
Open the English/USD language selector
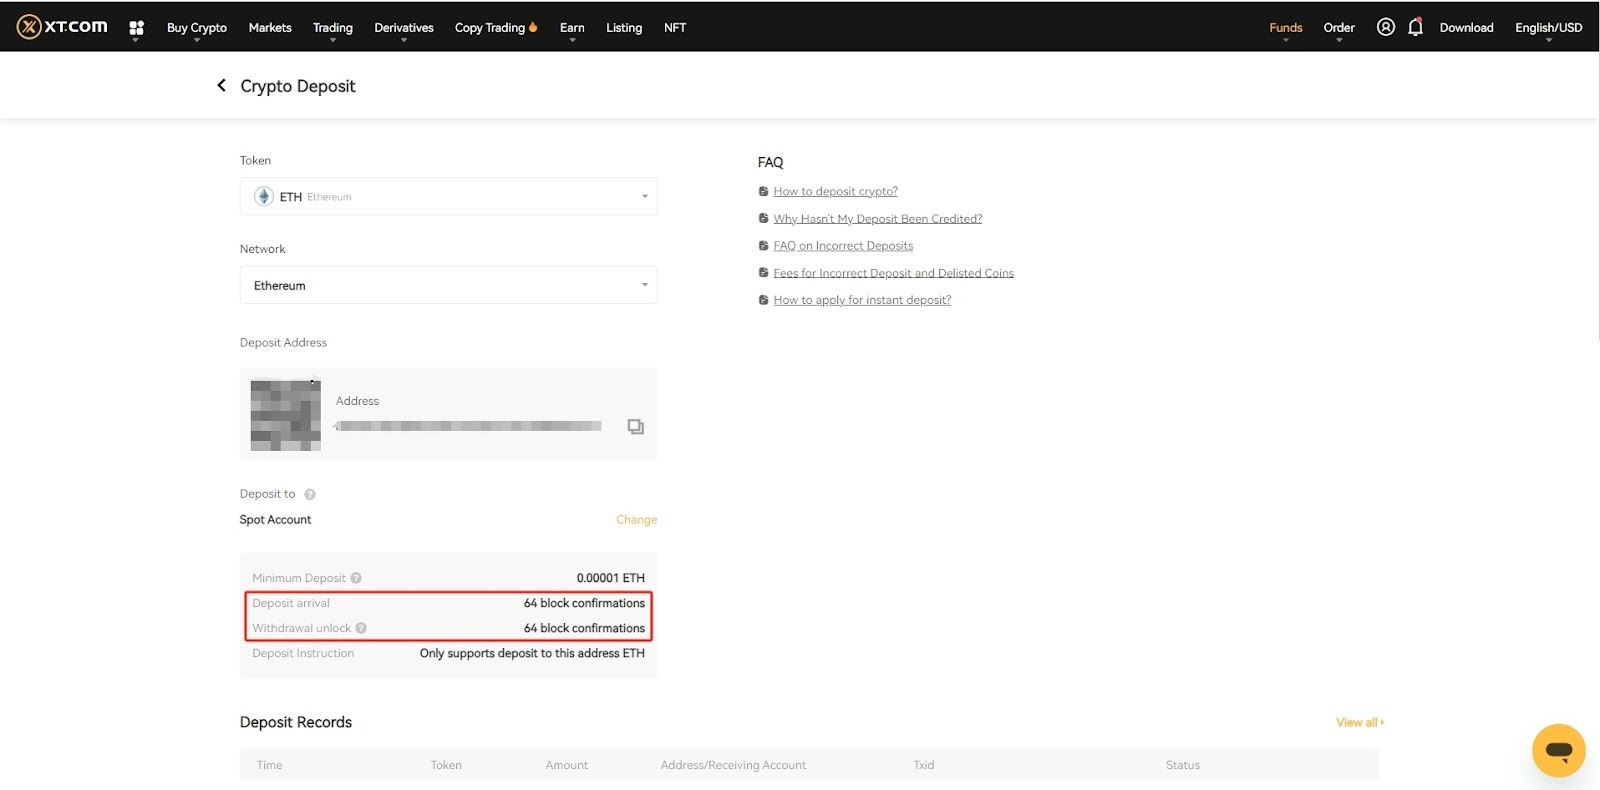1548,28
